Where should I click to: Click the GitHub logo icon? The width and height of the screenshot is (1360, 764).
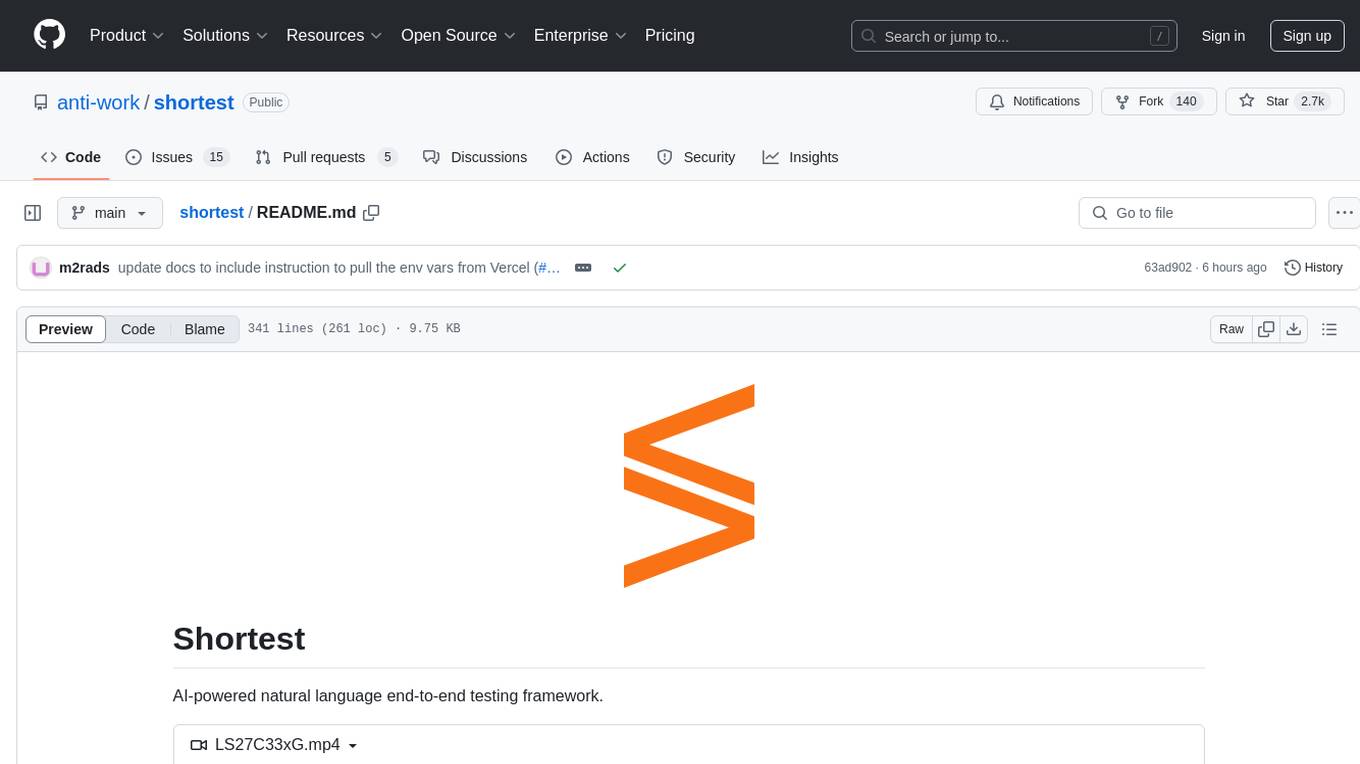click(50, 35)
